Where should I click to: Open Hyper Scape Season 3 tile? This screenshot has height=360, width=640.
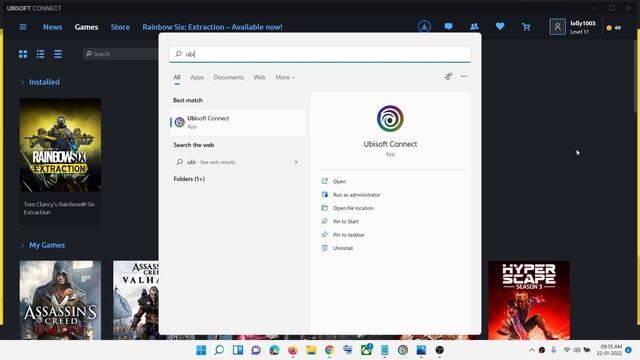pyautogui.click(x=529, y=300)
